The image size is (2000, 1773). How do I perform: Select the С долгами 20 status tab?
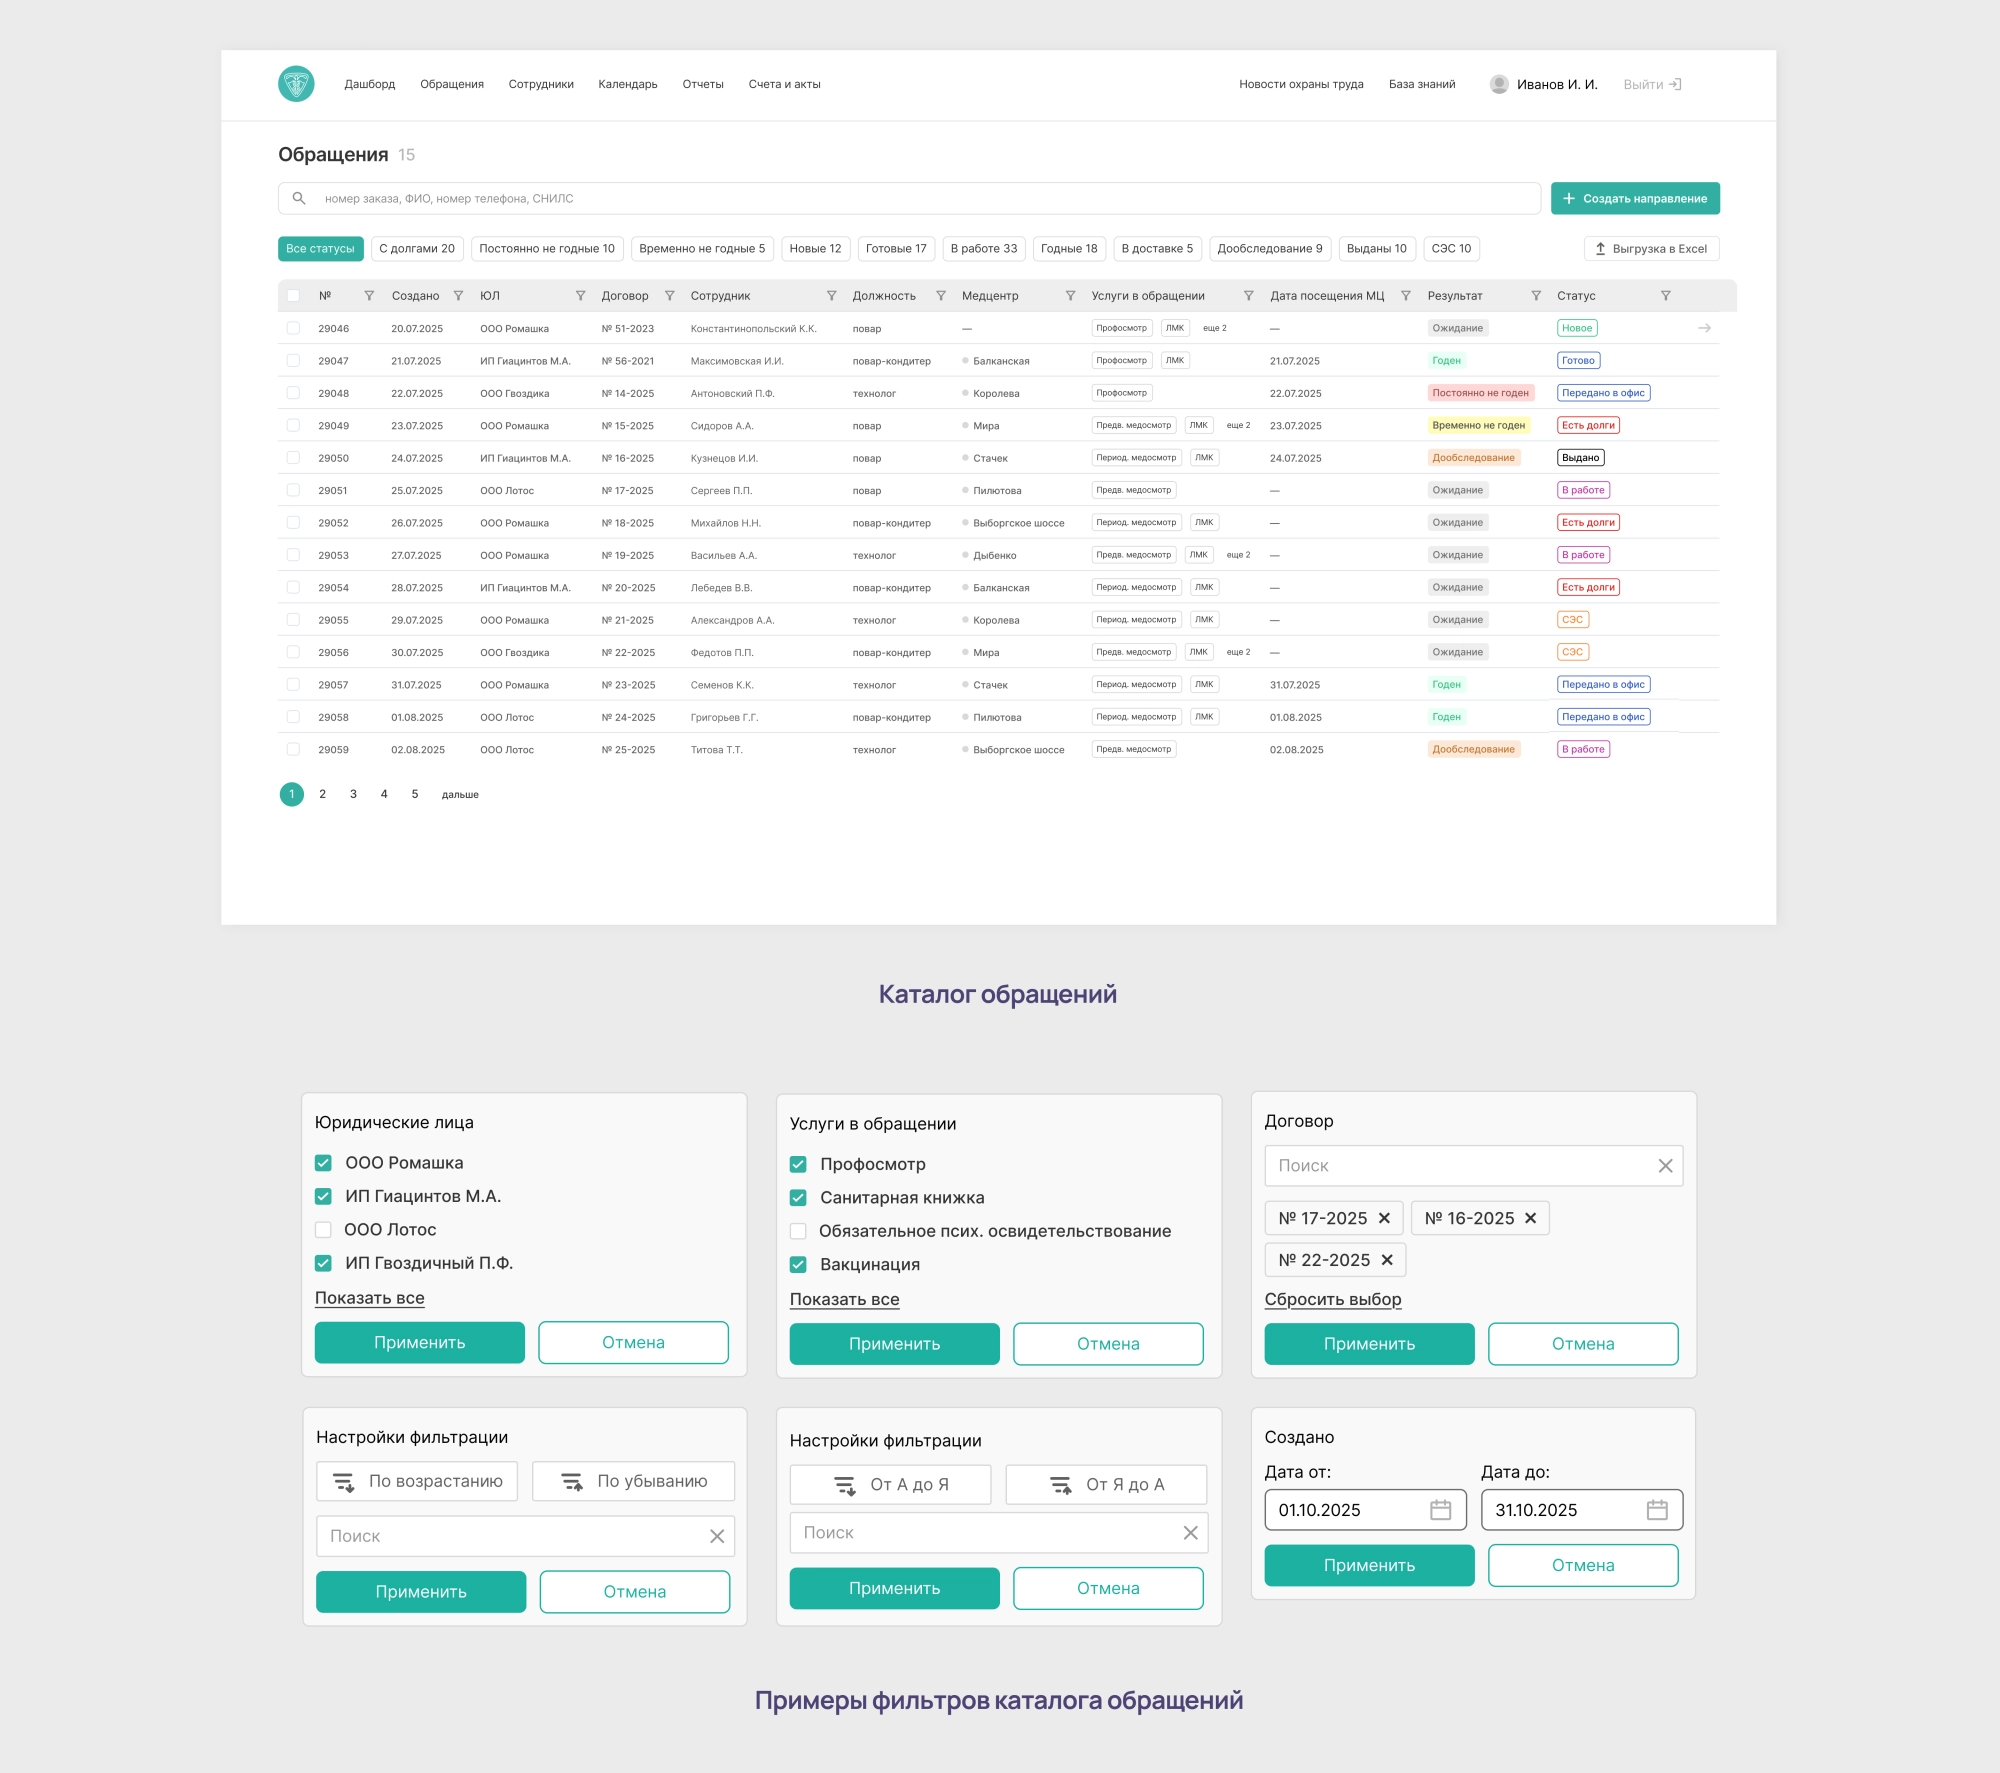click(416, 249)
